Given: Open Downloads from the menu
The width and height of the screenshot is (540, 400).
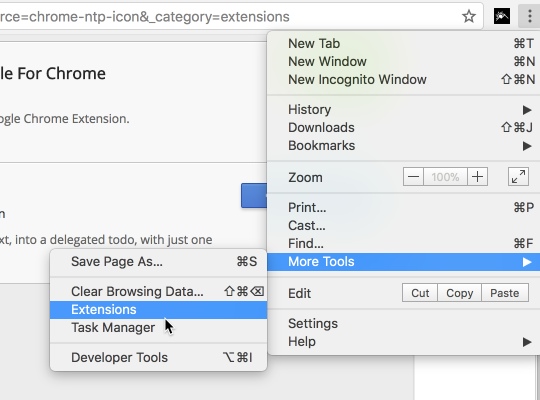Looking at the screenshot, I should click(404, 127).
